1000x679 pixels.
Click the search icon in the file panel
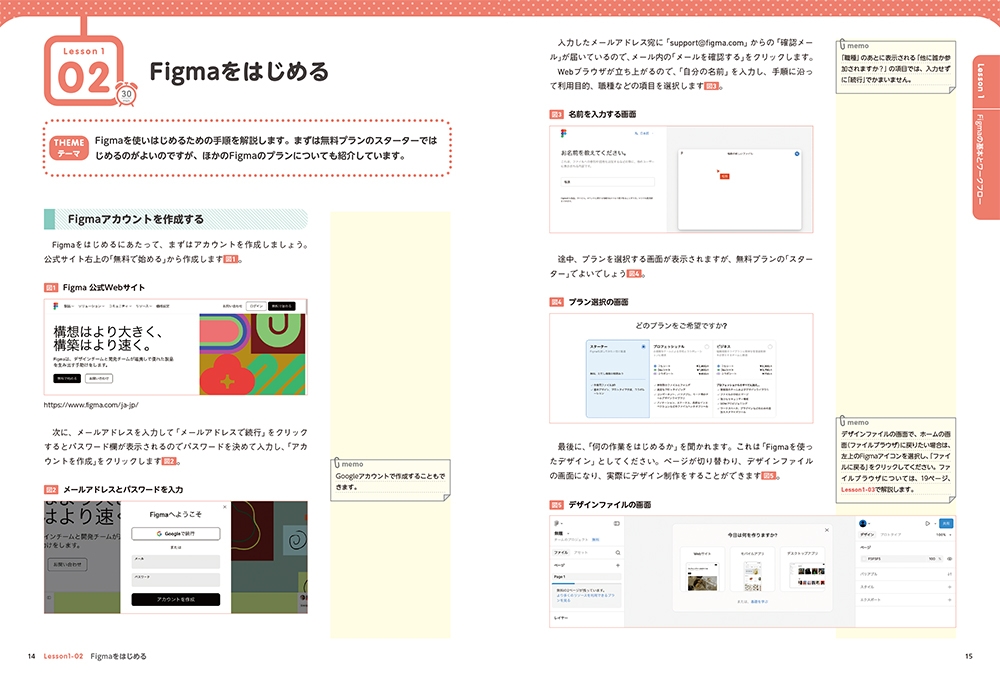(x=617, y=552)
